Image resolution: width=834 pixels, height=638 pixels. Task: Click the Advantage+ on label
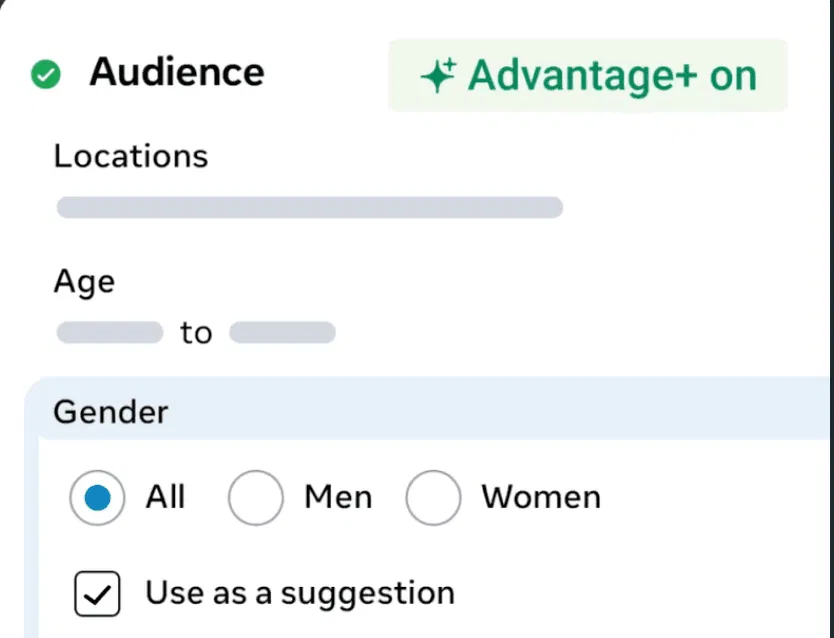click(615, 74)
